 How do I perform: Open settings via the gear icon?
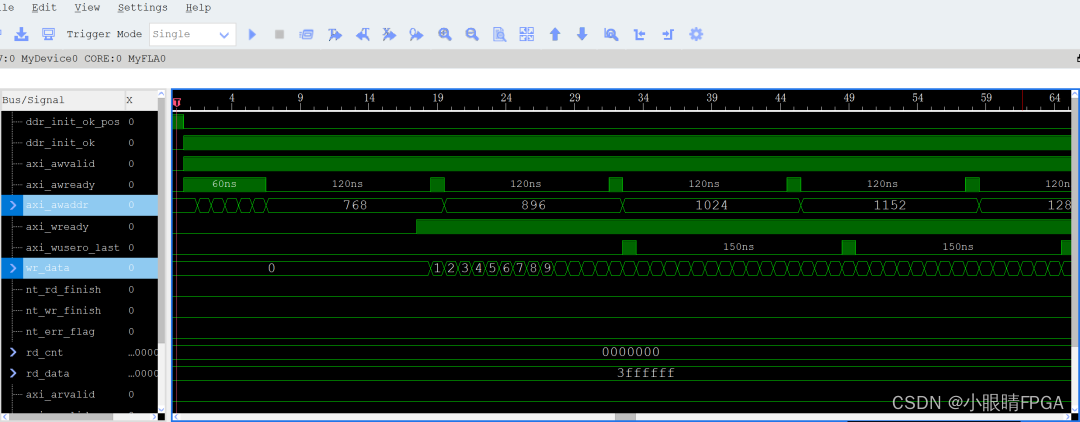click(x=696, y=34)
